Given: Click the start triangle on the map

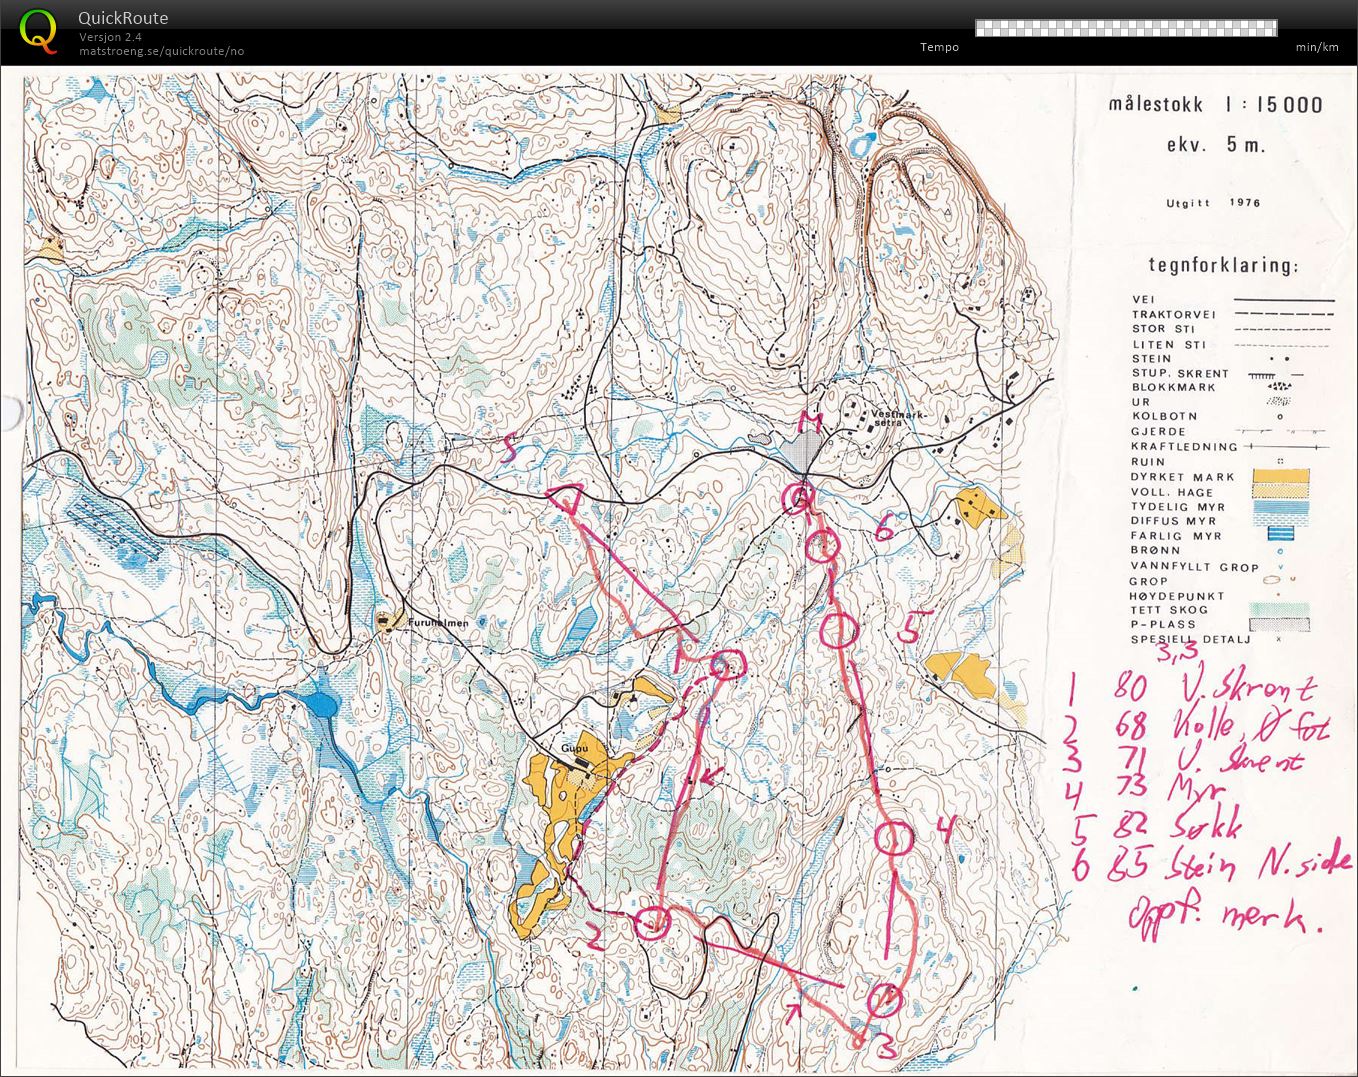Looking at the screenshot, I should [567, 498].
